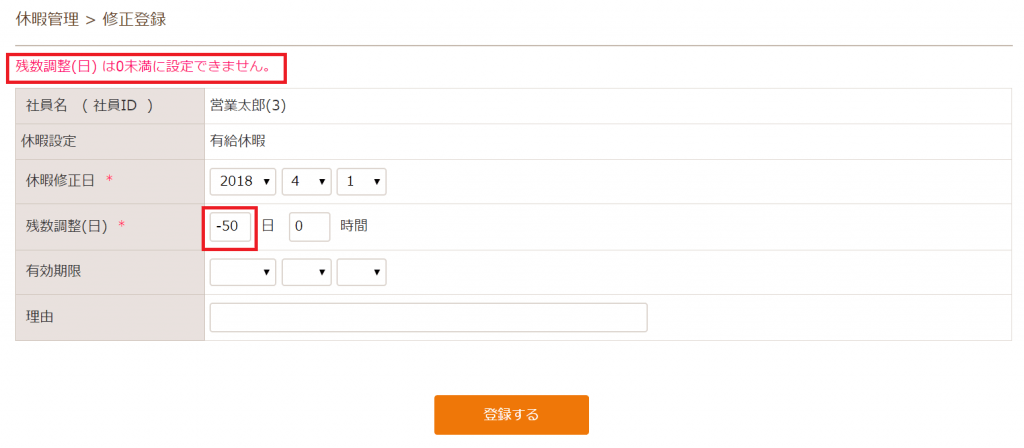Click the employee name 営業太郎(3)
Image resolution: width=1024 pixels, height=448 pixels.
[x=248, y=106]
